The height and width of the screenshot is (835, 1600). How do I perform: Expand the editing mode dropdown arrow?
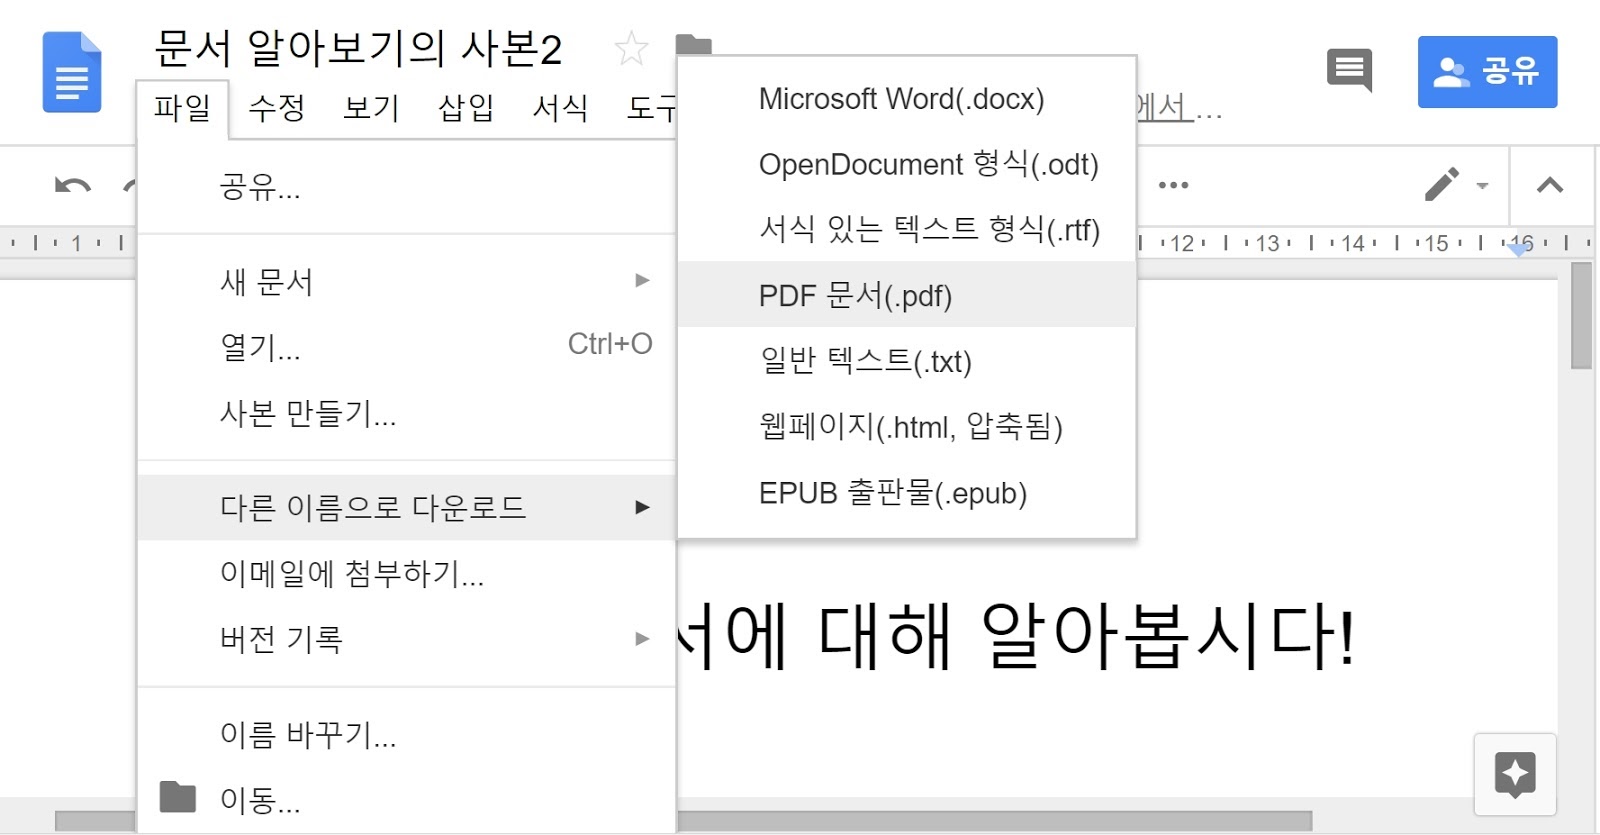click(x=1483, y=185)
